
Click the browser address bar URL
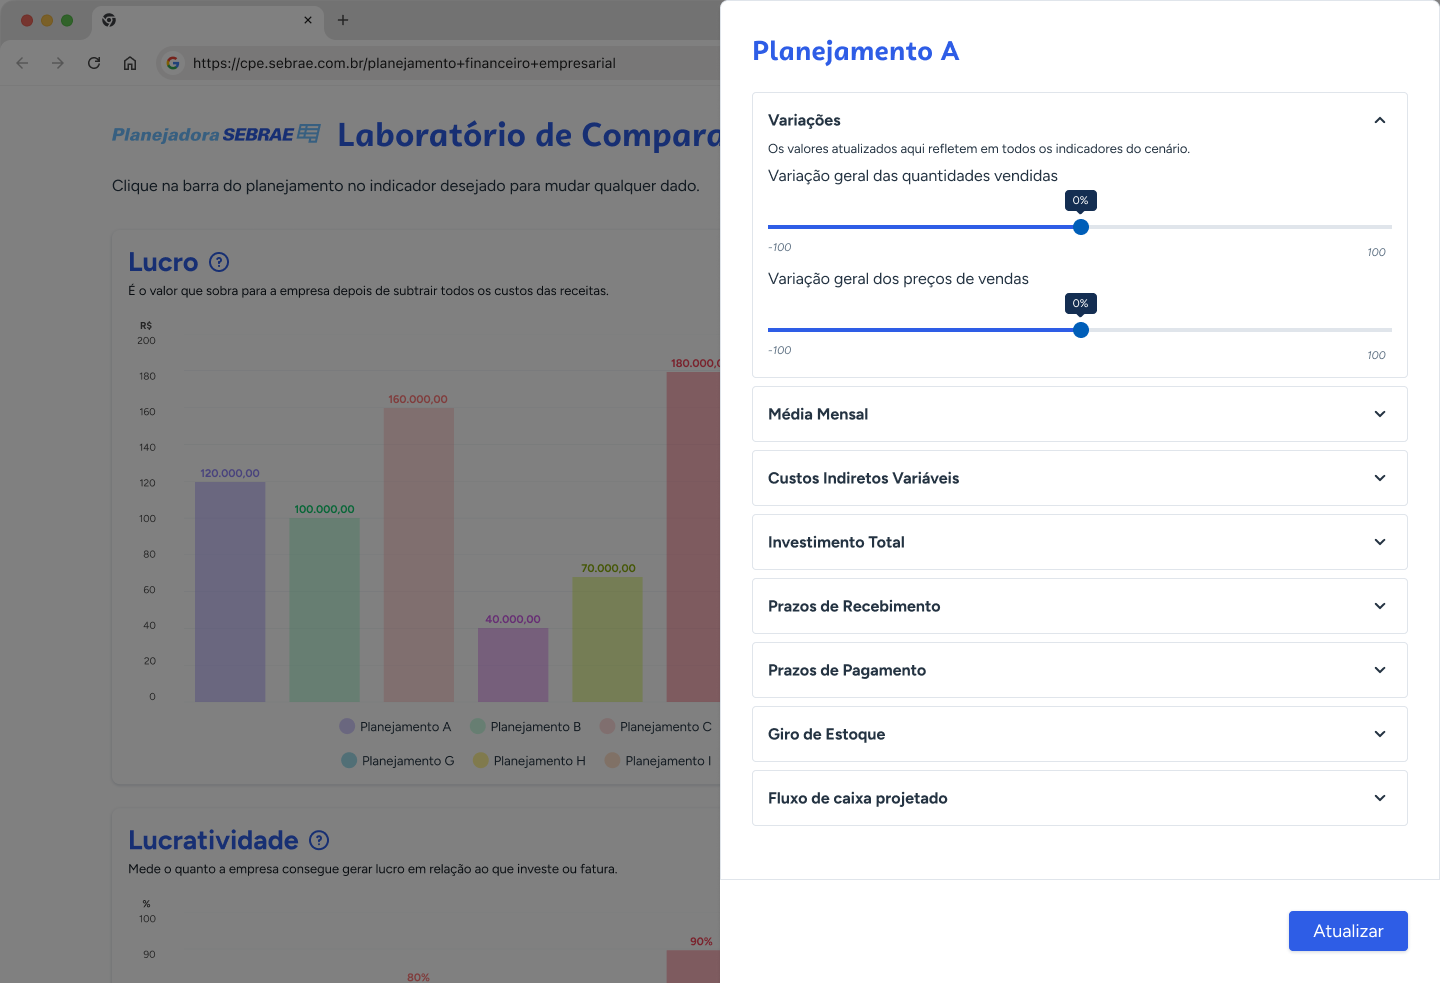404,63
